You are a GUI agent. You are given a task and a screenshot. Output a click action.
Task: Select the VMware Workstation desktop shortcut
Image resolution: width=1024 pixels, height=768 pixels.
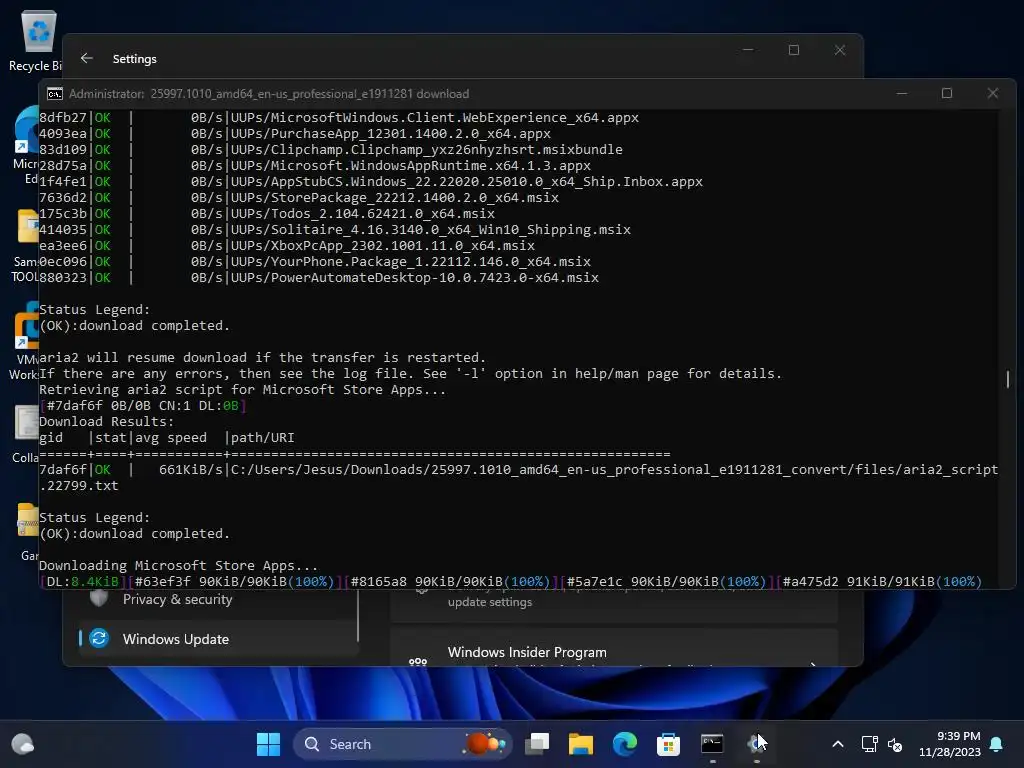pos(26,341)
